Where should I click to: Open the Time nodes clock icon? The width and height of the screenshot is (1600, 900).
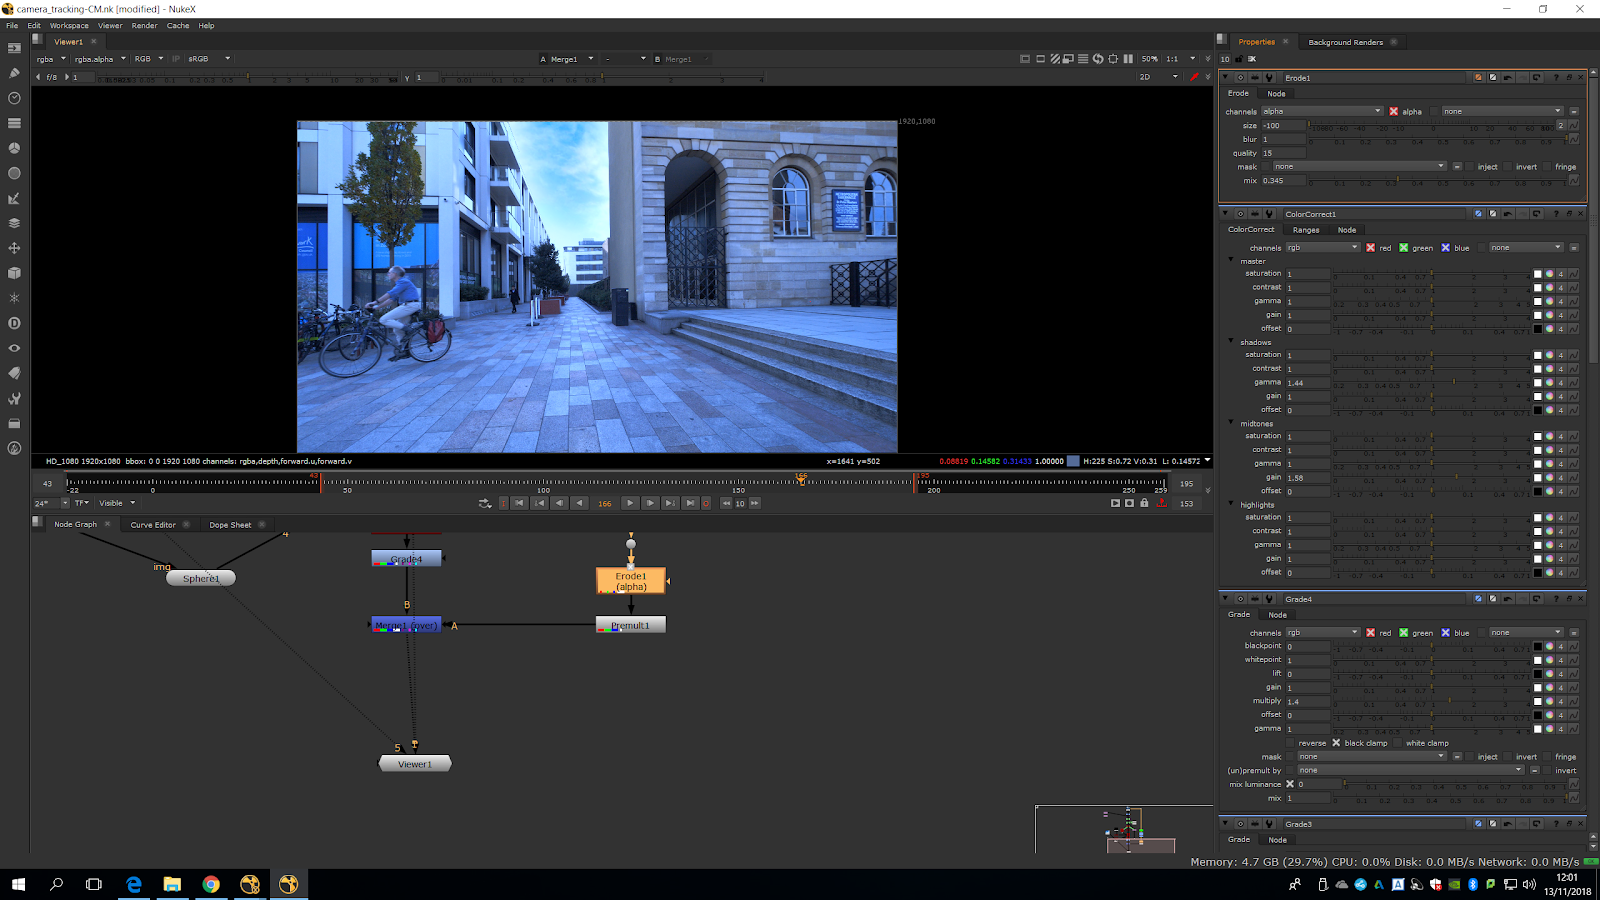14,98
